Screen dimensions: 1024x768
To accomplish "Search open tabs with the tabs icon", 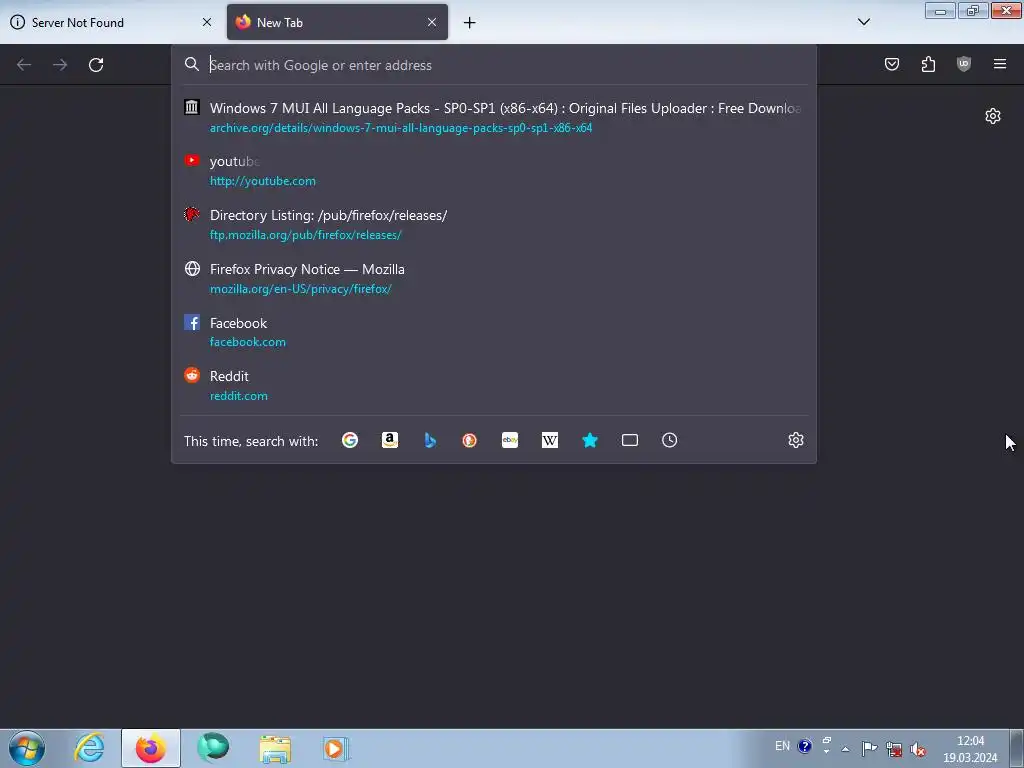I will [630, 440].
